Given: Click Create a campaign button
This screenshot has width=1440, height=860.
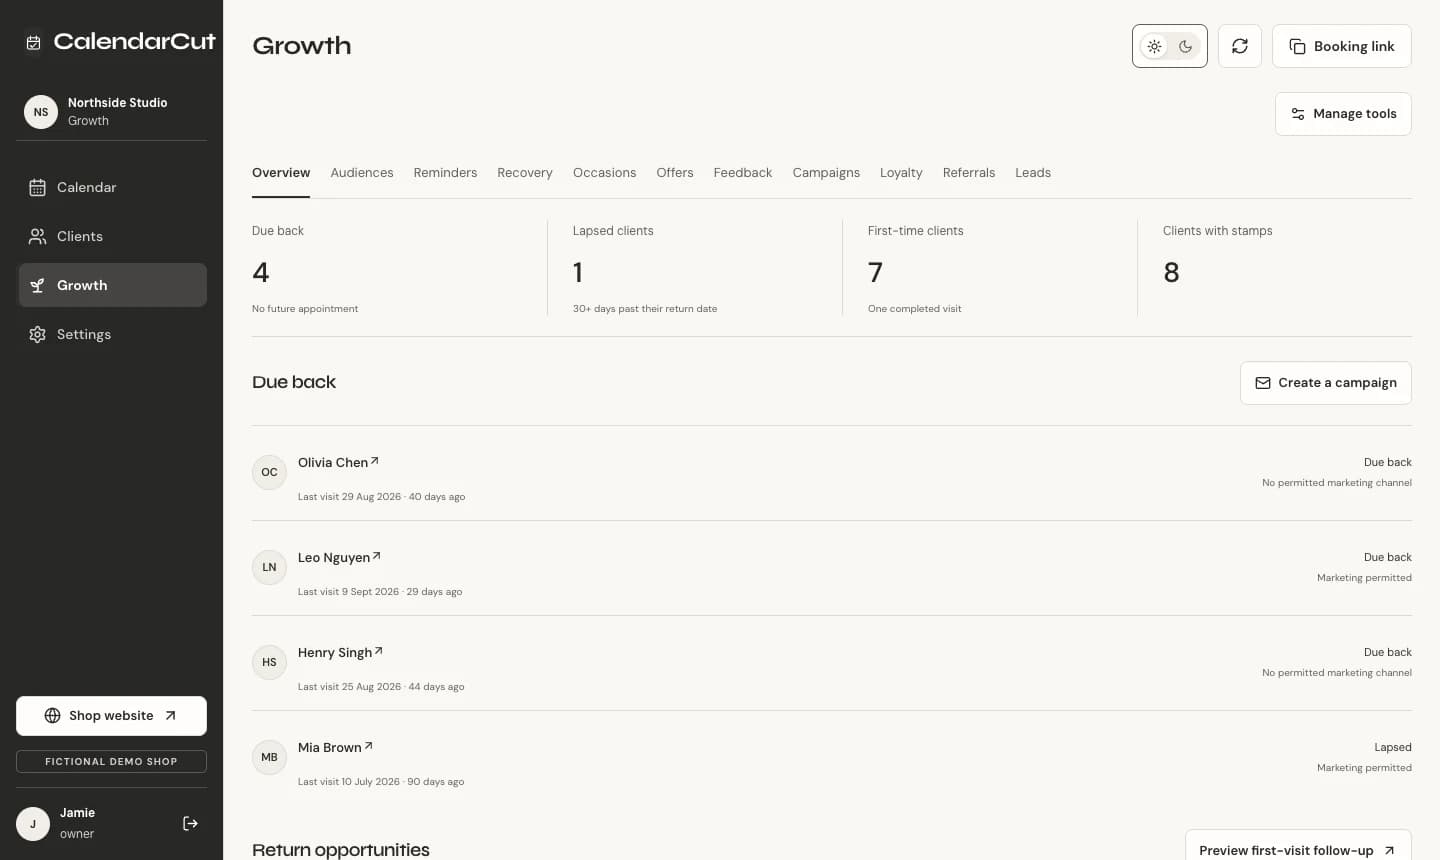Looking at the screenshot, I should coord(1326,383).
